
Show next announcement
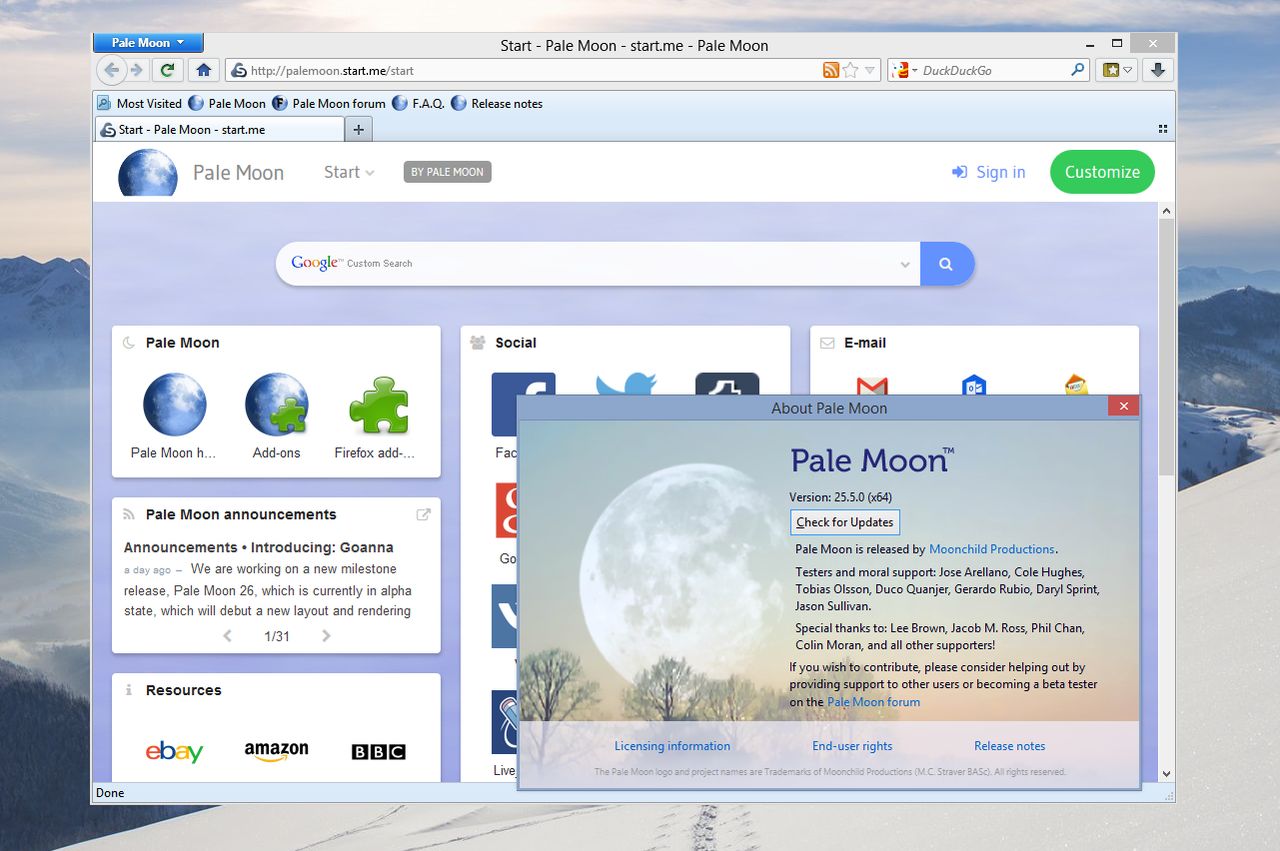(x=326, y=636)
